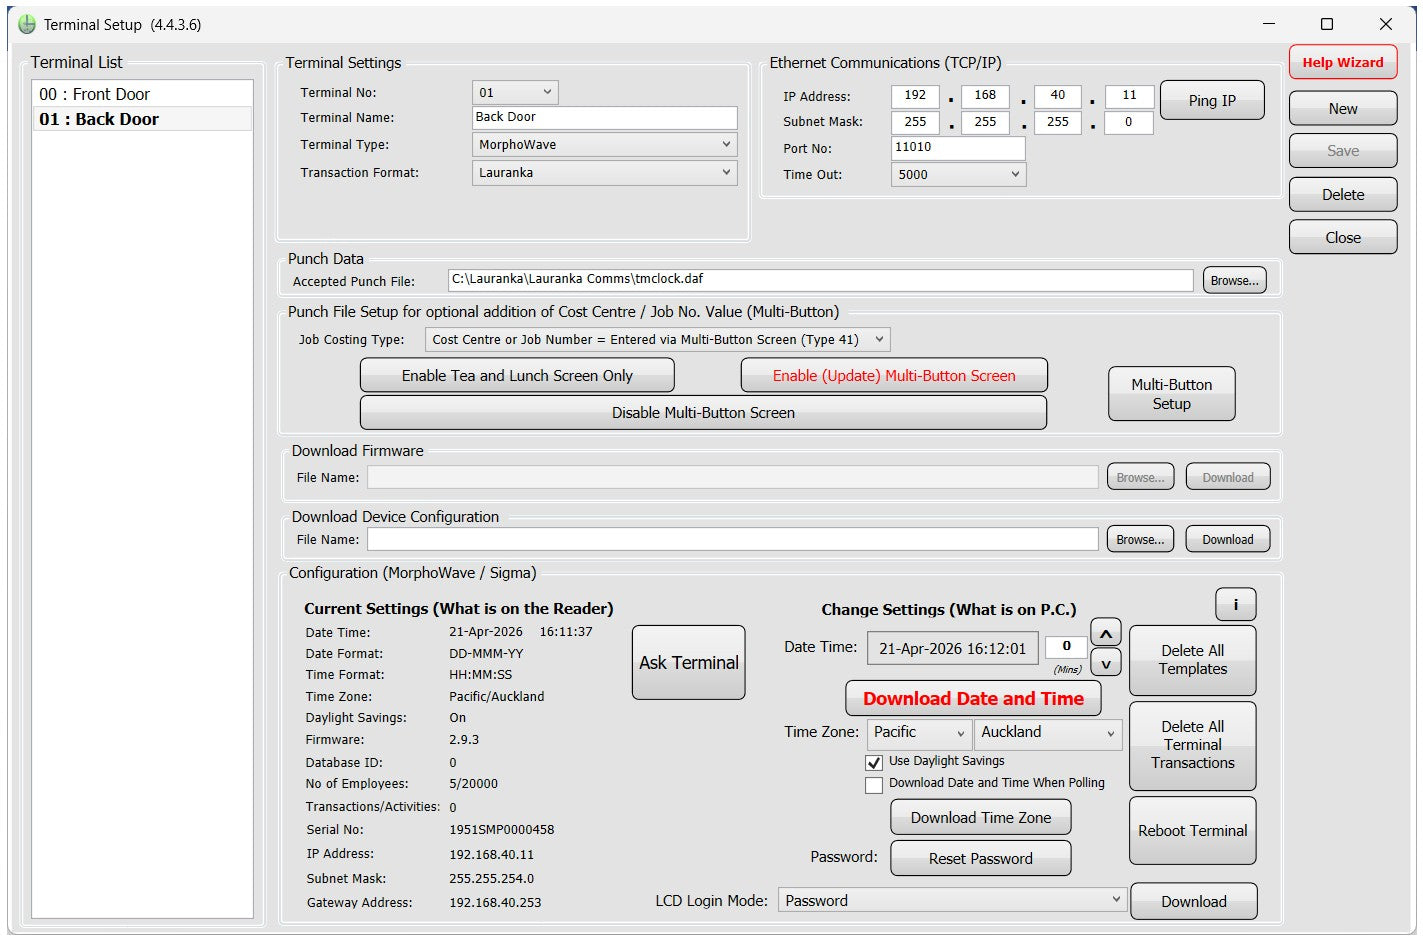Select 01 : Back Door terminal
1423x941 pixels.
click(x=142, y=119)
